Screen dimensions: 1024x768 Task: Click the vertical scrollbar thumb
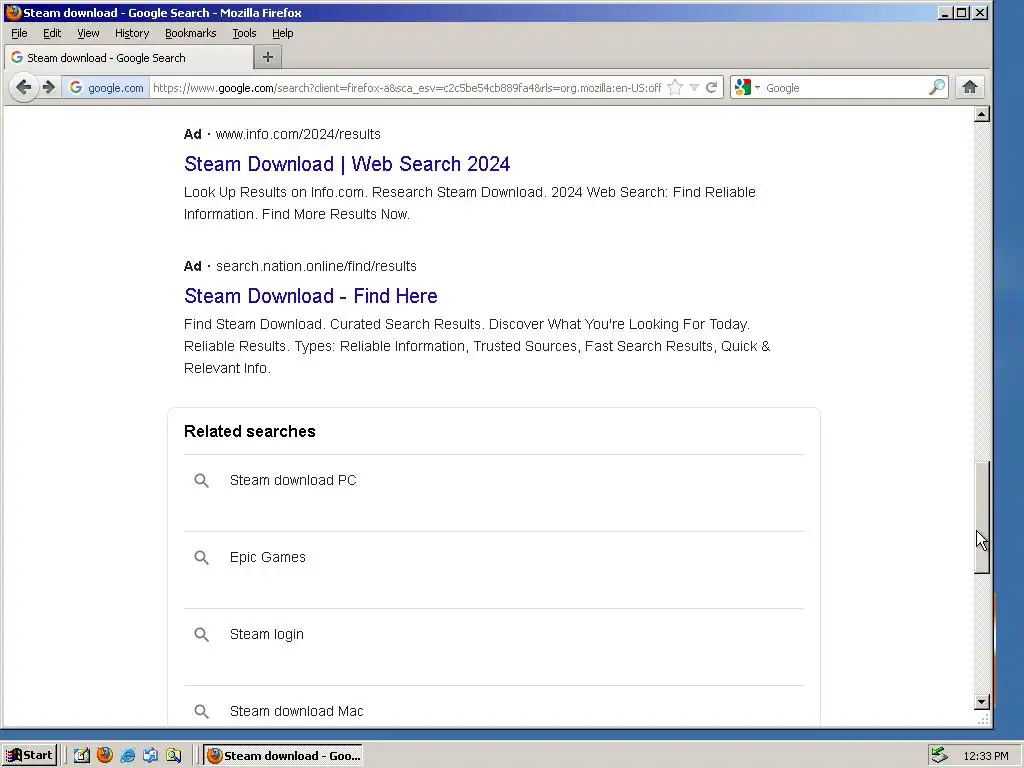point(982,517)
